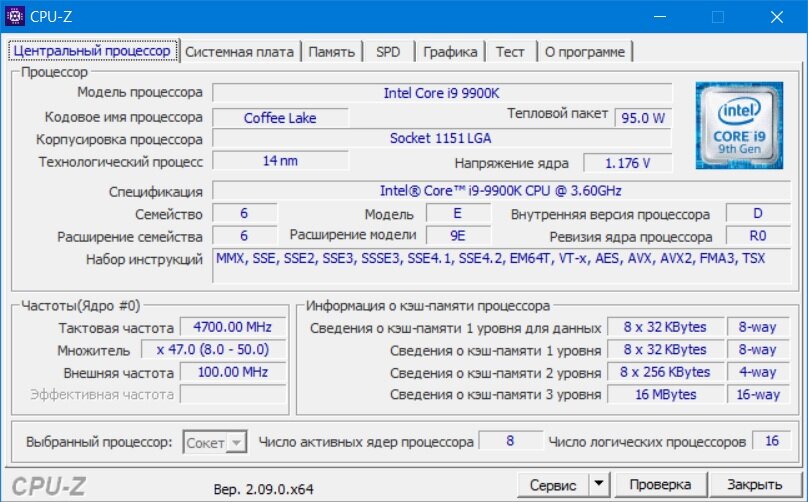Click the Семейство value 6
This screenshot has width=808, height=502.
pyautogui.click(x=244, y=213)
